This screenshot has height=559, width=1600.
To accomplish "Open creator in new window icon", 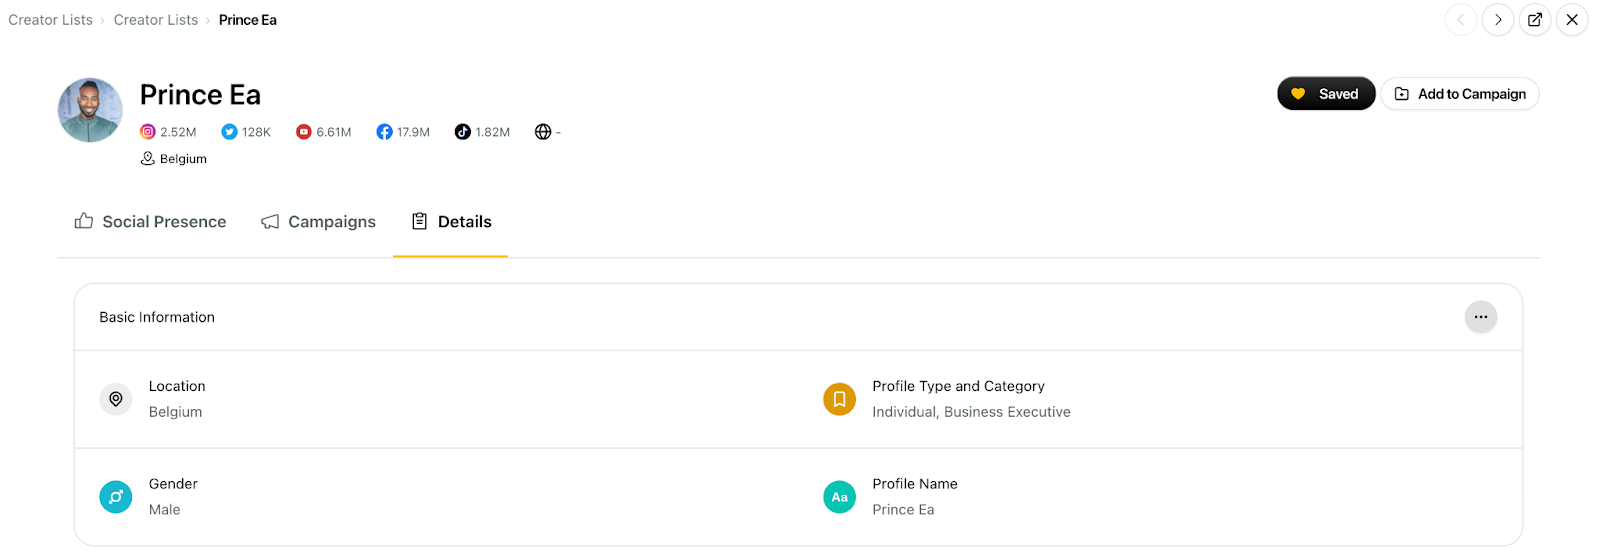I will (1535, 20).
